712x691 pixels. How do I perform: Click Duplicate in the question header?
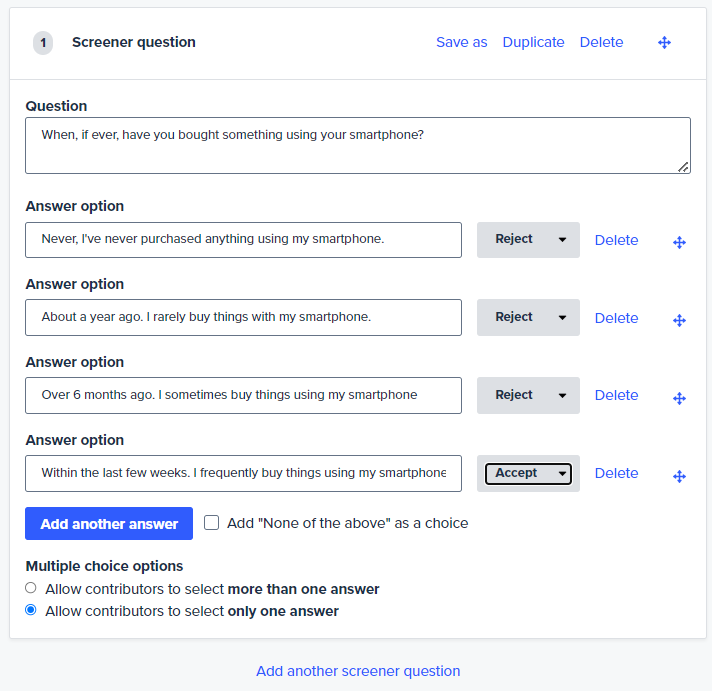[534, 42]
